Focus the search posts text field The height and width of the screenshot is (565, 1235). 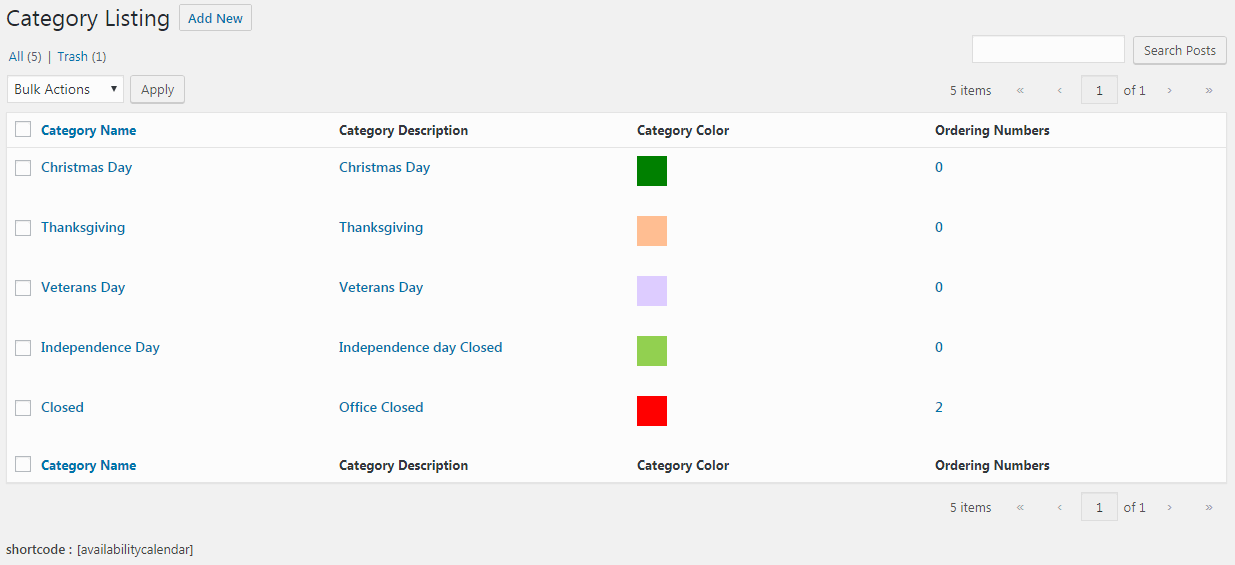tap(1048, 49)
